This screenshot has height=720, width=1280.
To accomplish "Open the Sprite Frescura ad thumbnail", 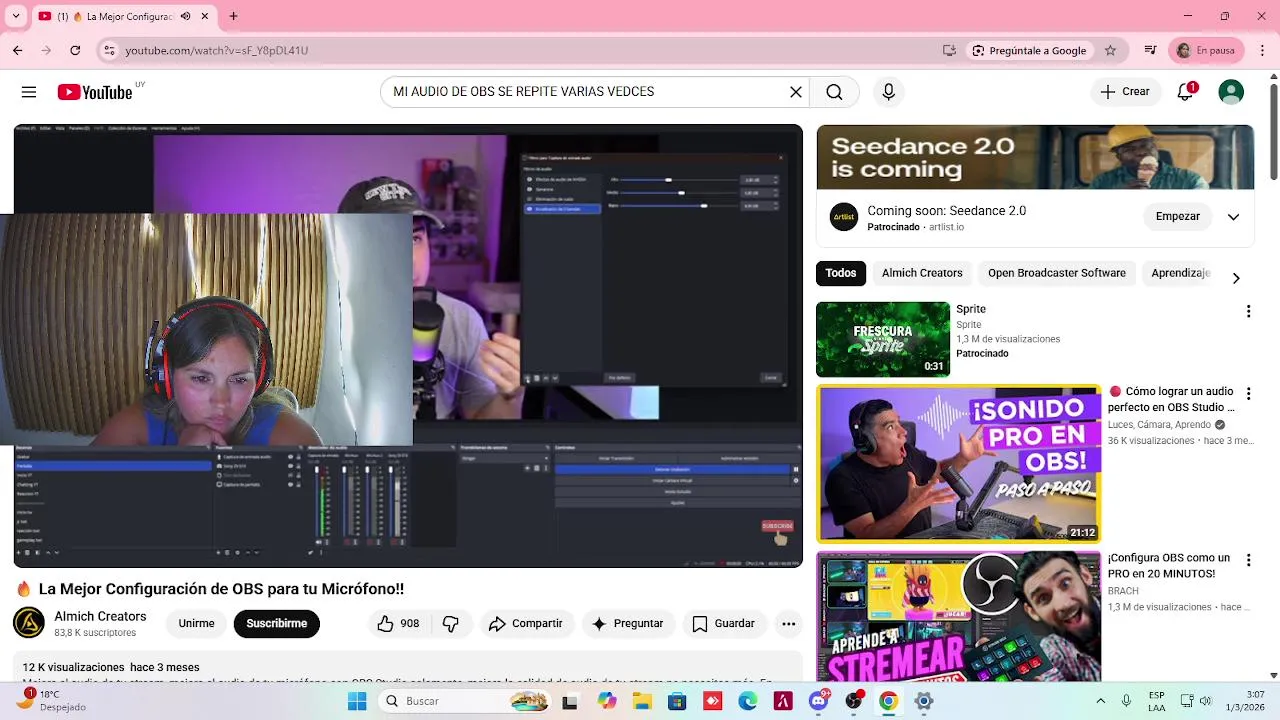I will click(x=883, y=339).
